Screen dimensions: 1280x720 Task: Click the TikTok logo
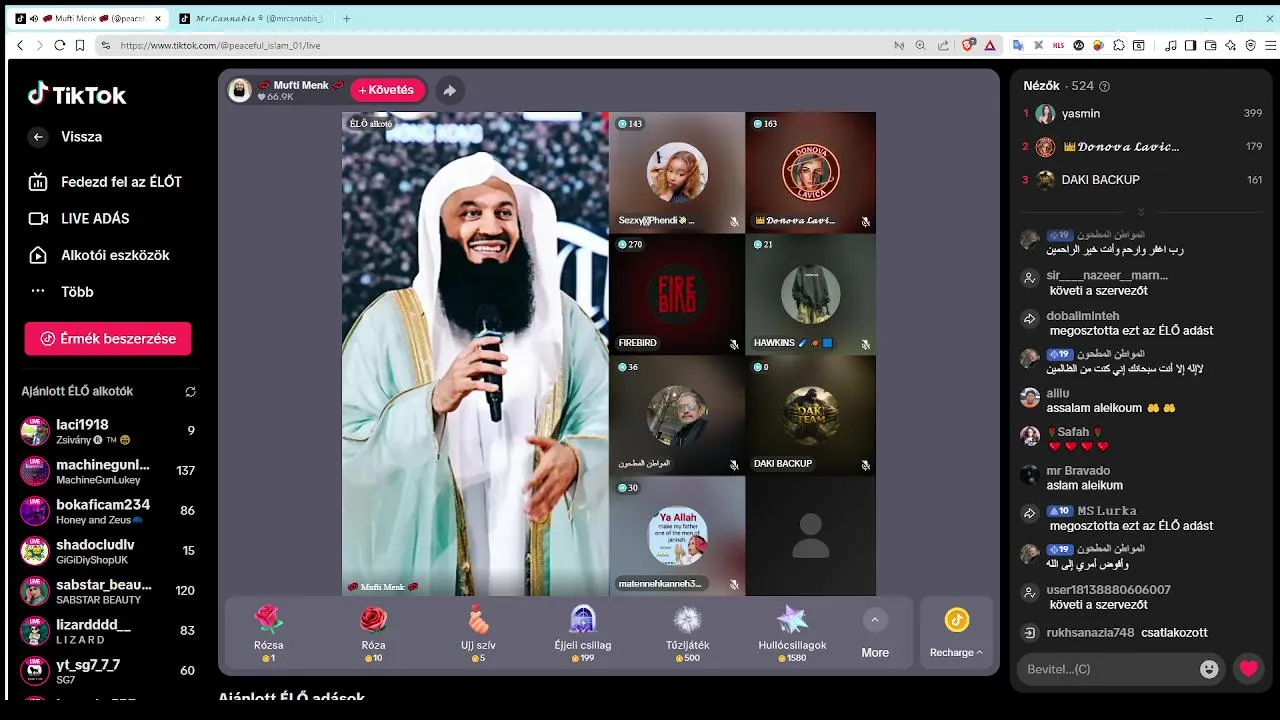click(77, 95)
